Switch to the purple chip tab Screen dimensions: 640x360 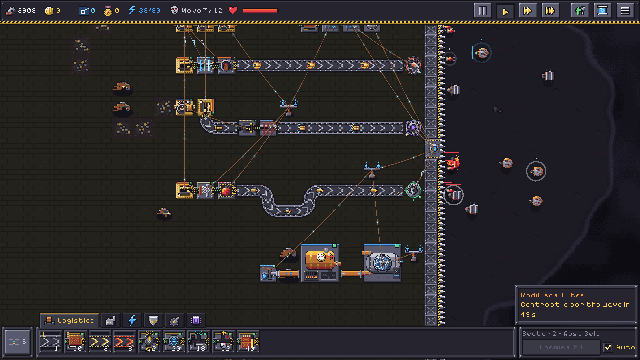click(x=196, y=320)
